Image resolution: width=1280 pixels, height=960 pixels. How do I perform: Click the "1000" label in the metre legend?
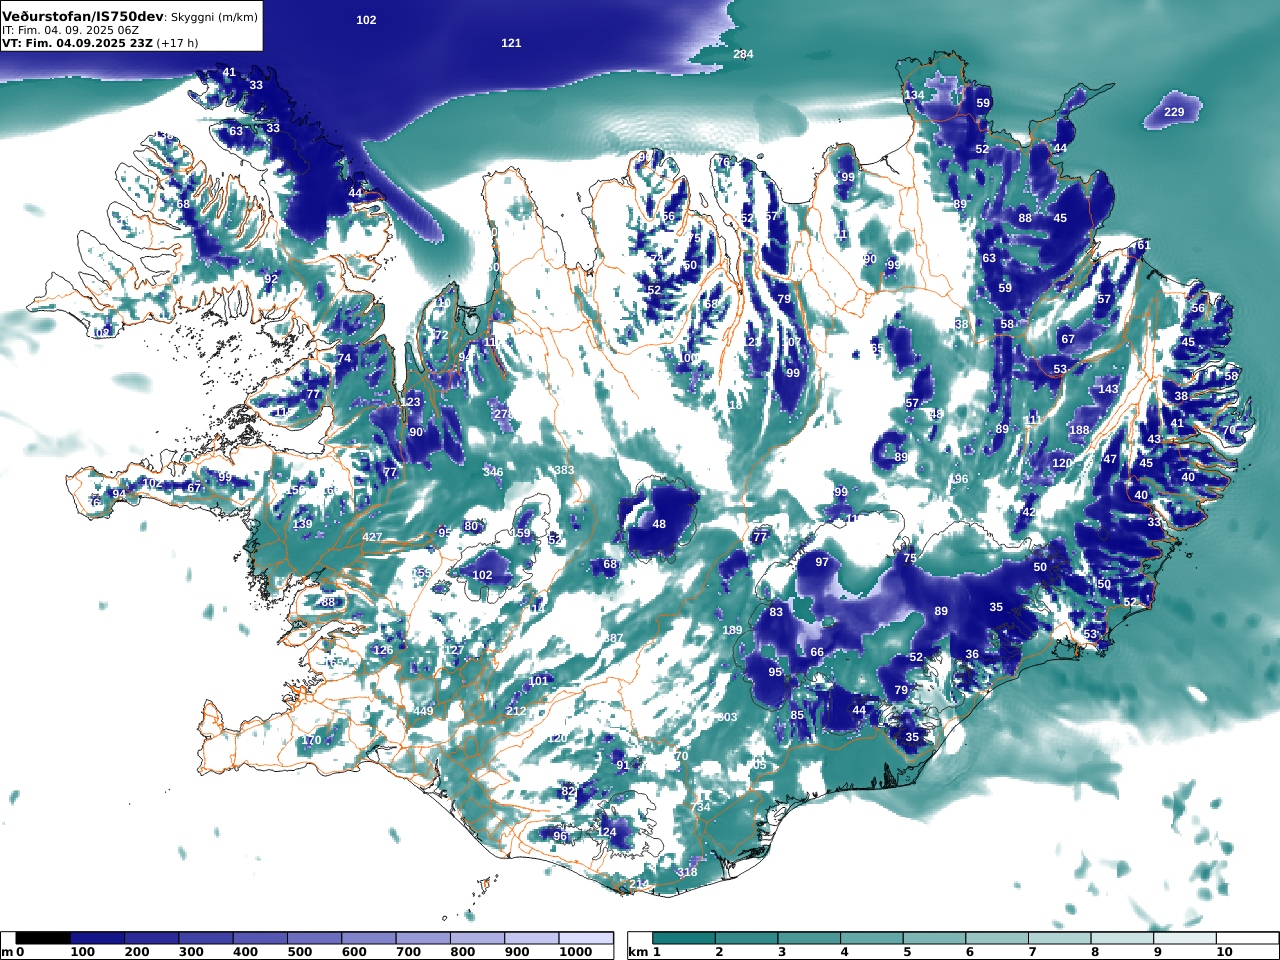pyautogui.click(x=576, y=952)
